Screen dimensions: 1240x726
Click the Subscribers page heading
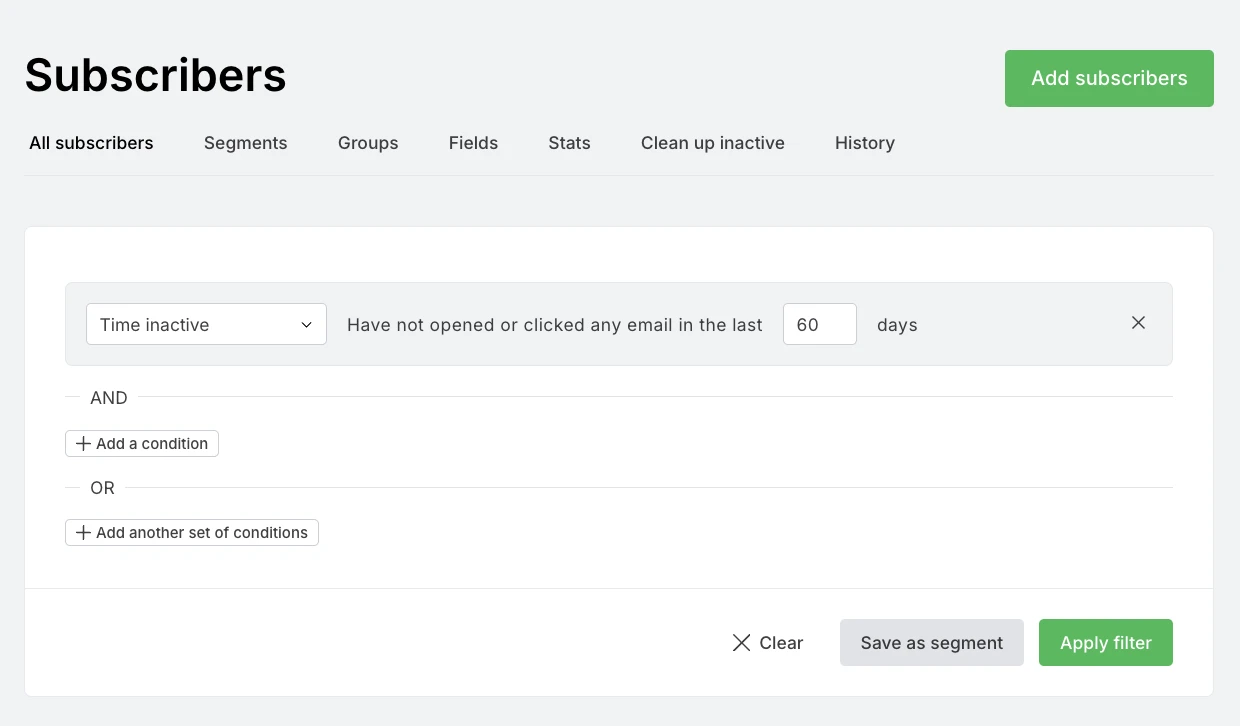pyautogui.click(x=156, y=75)
